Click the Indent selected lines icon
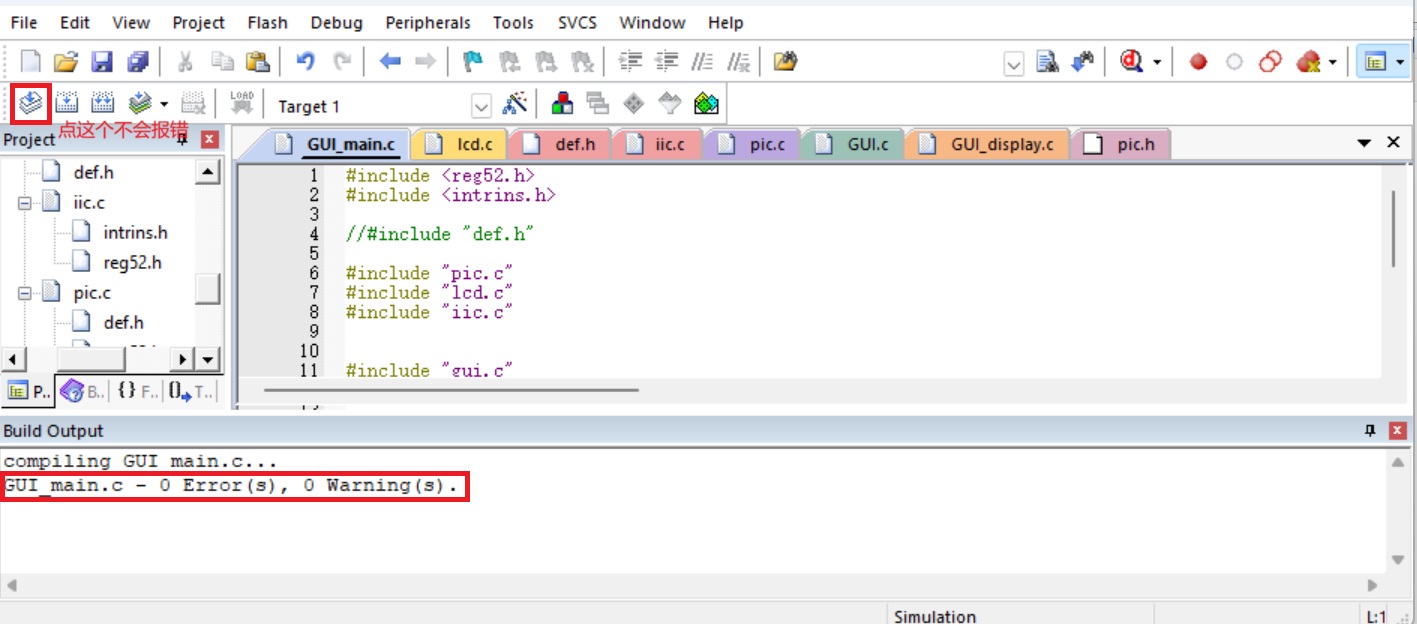Screen dimensions: 1417x624 click(630, 62)
